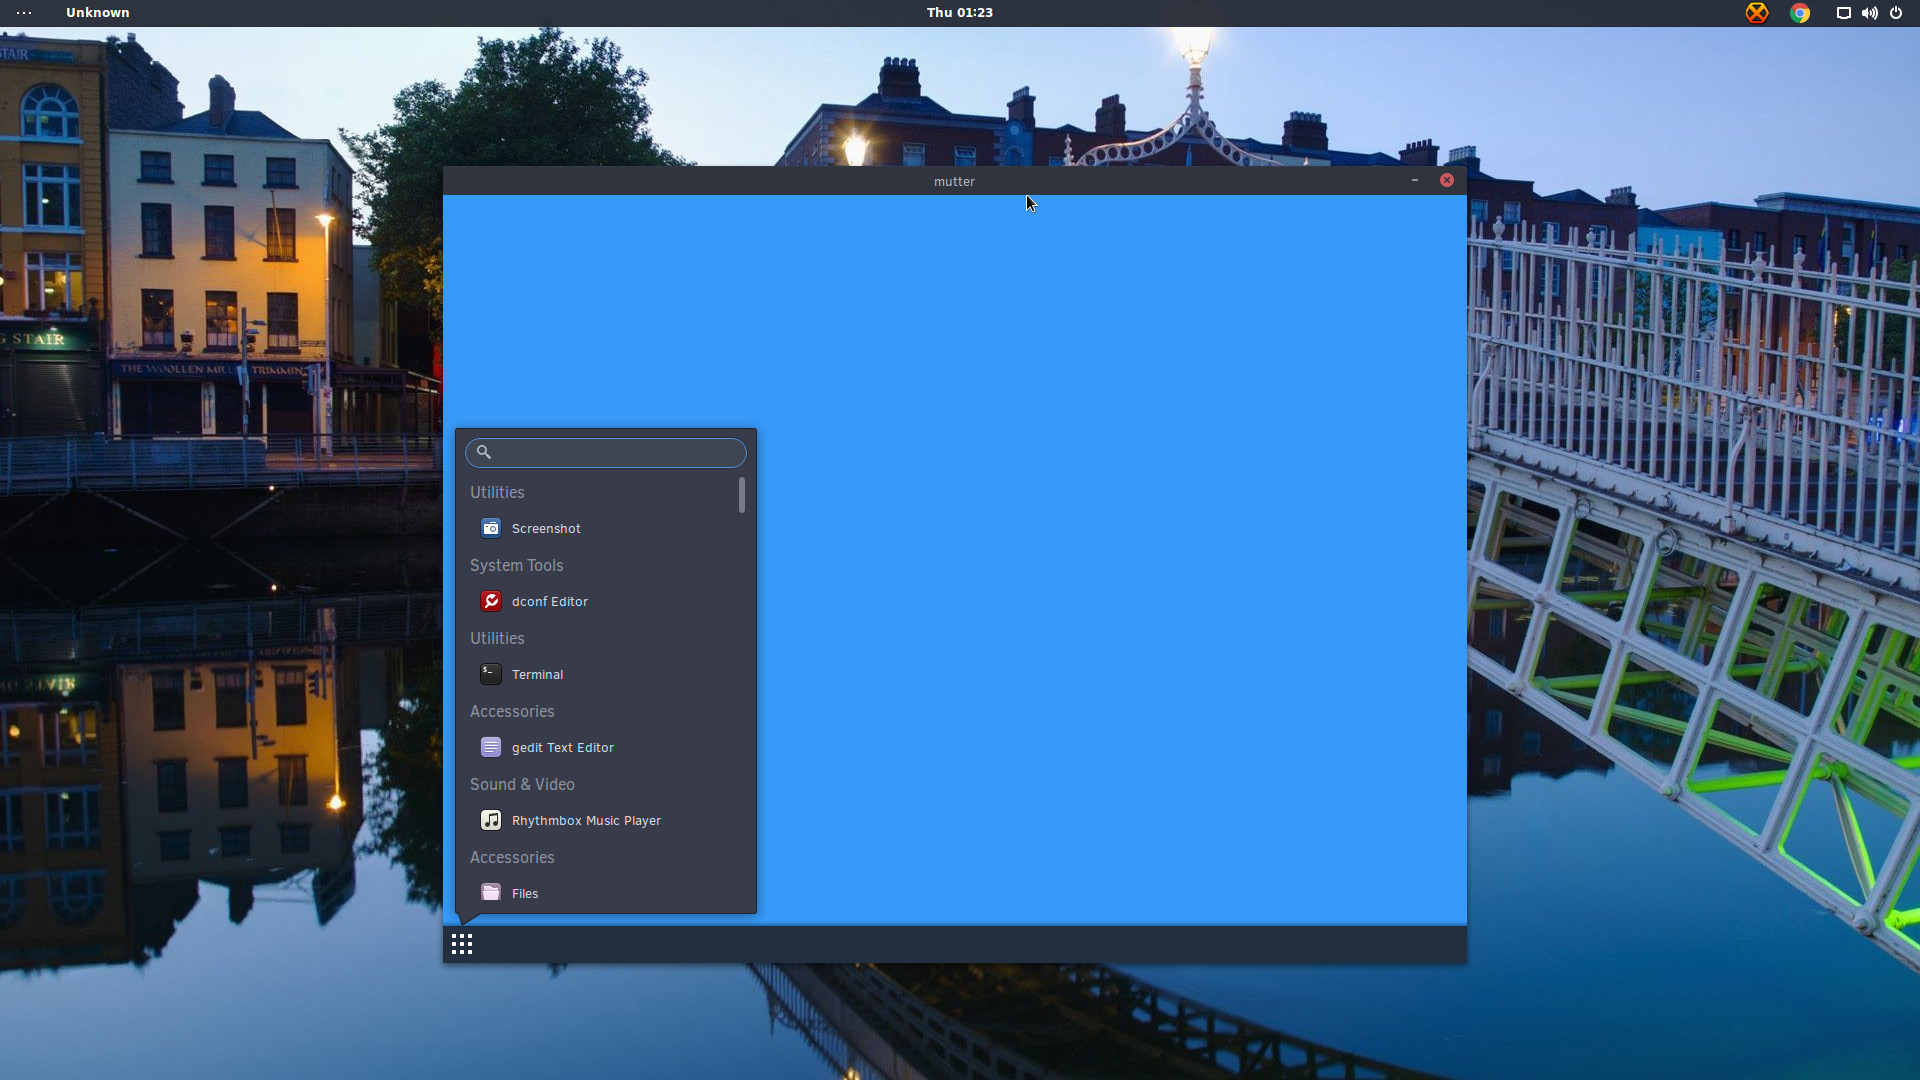Click the Files folder icon
Screen dimensions: 1920x1080
(491, 893)
